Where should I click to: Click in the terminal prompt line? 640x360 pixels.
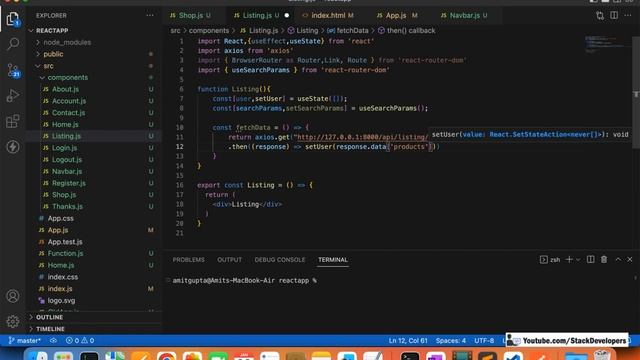pyautogui.click(x=244, y=281)
